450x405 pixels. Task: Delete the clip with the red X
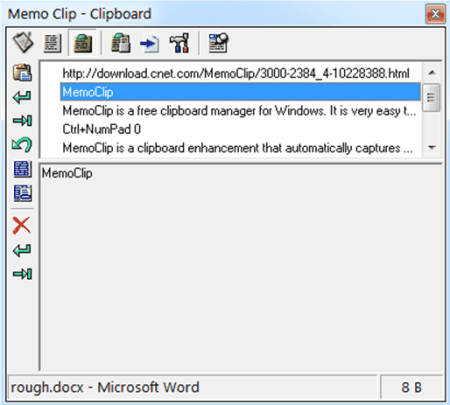(22, 225)
